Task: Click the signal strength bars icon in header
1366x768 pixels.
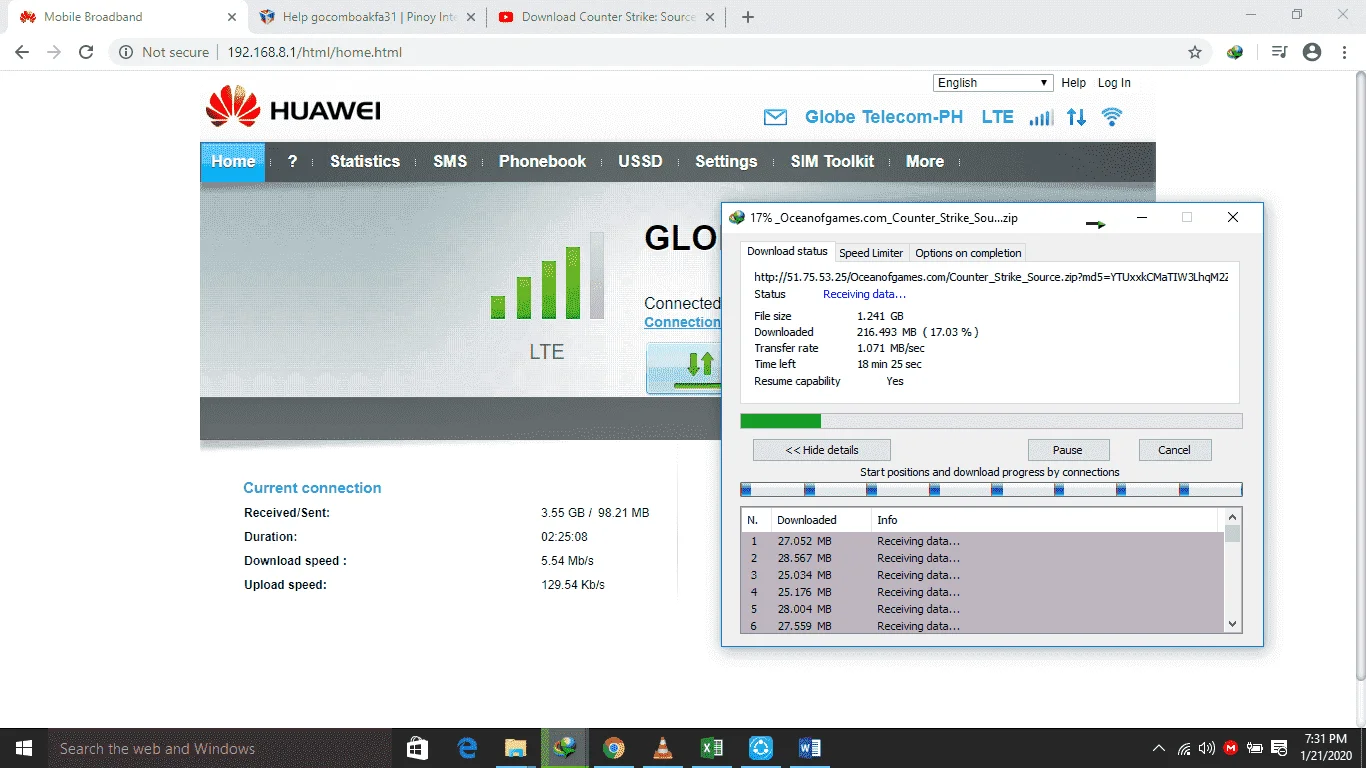Action: click(x=1041, y=117)
